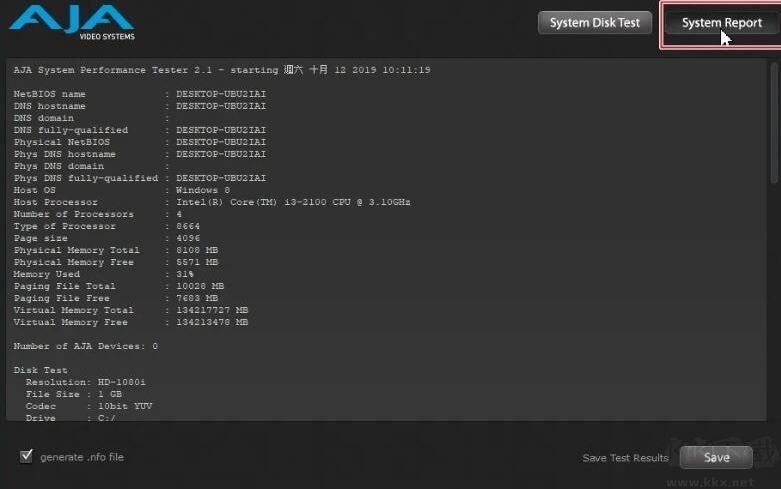Click the 'Number of AJA Devices: 0' line

(86, 346)
